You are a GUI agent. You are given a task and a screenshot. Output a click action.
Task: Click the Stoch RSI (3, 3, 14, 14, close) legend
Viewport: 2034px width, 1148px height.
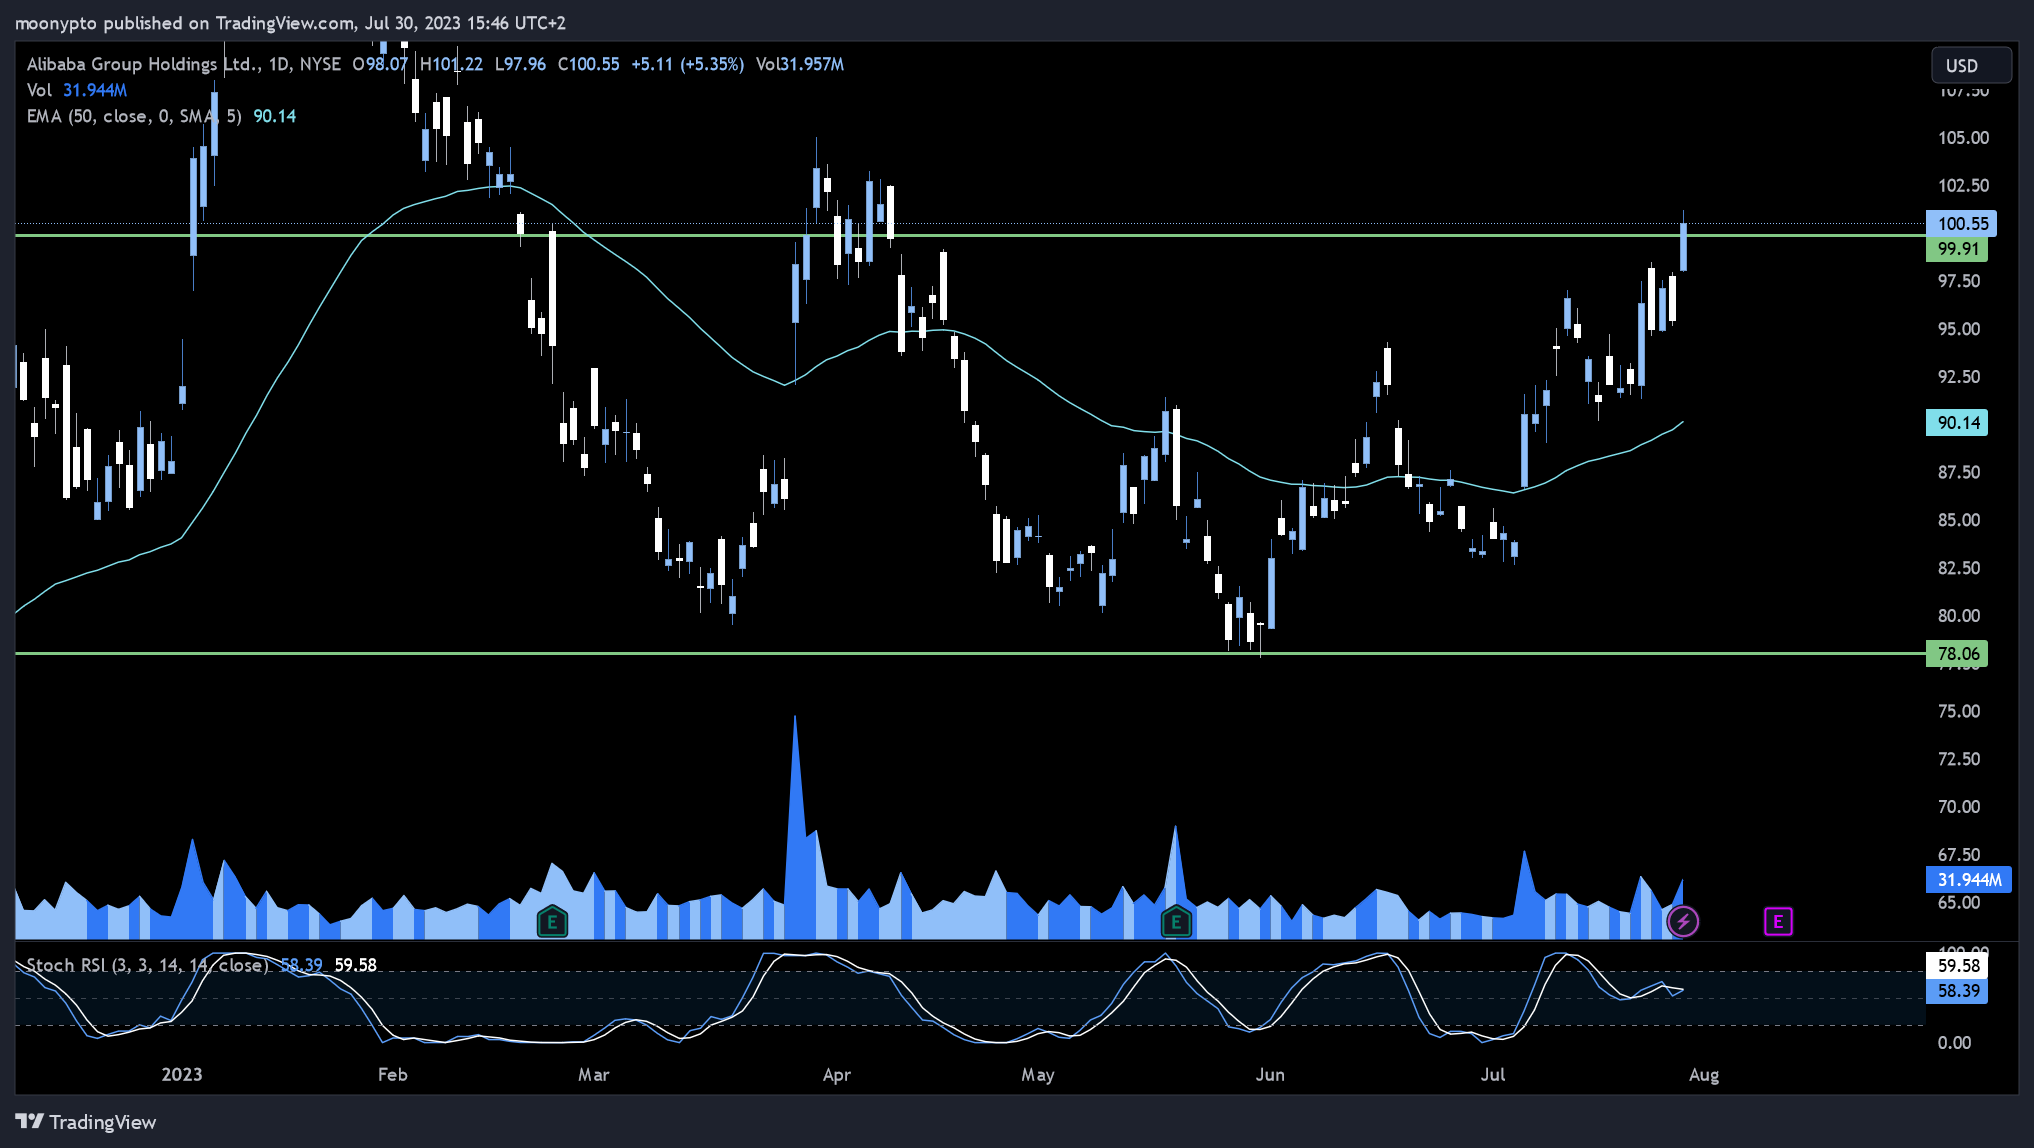148,965
